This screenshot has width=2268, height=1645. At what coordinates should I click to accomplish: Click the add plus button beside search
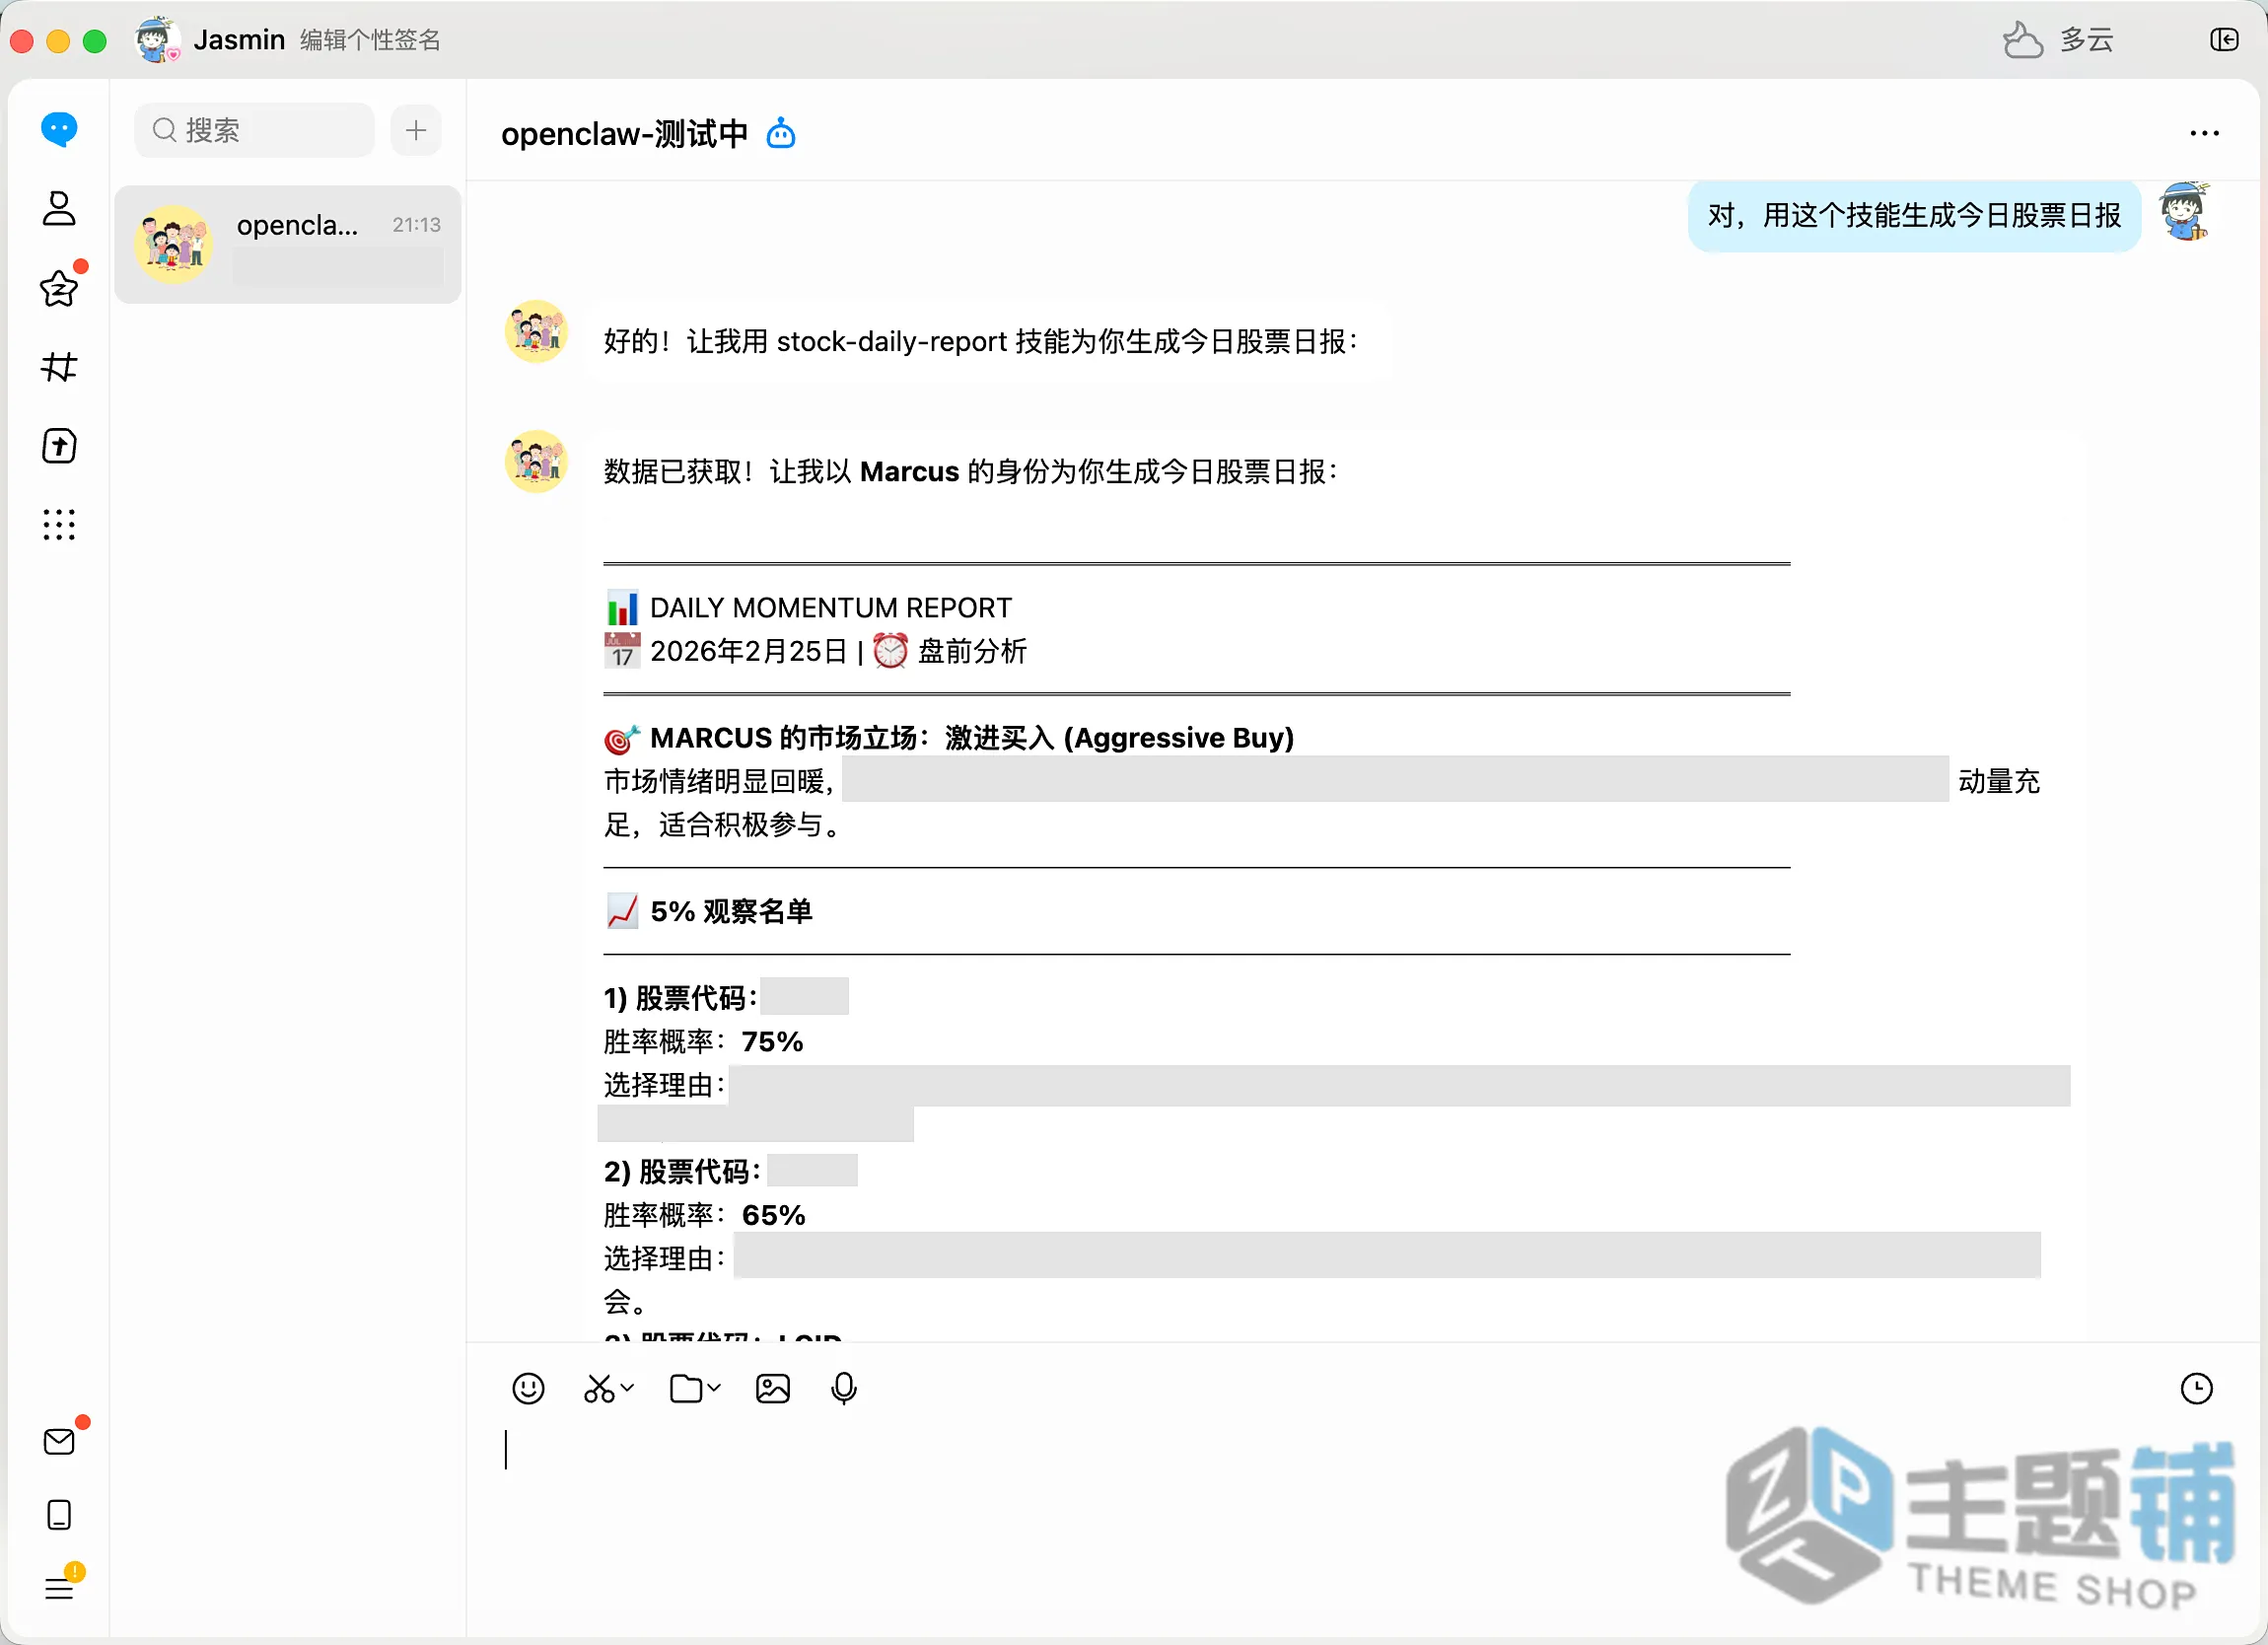(416, 130)
